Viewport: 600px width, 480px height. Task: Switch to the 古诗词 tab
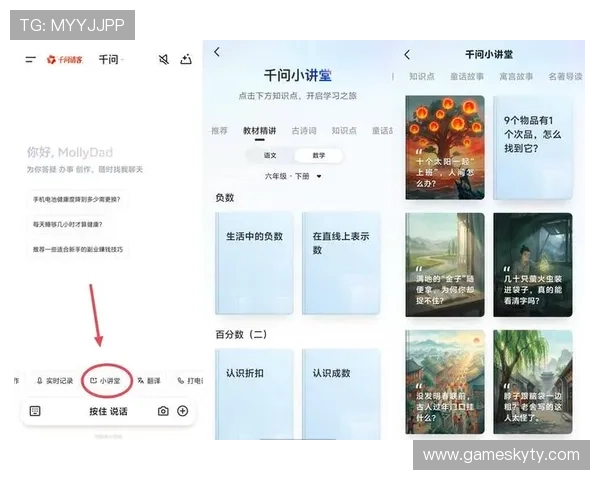click(304, 131)
